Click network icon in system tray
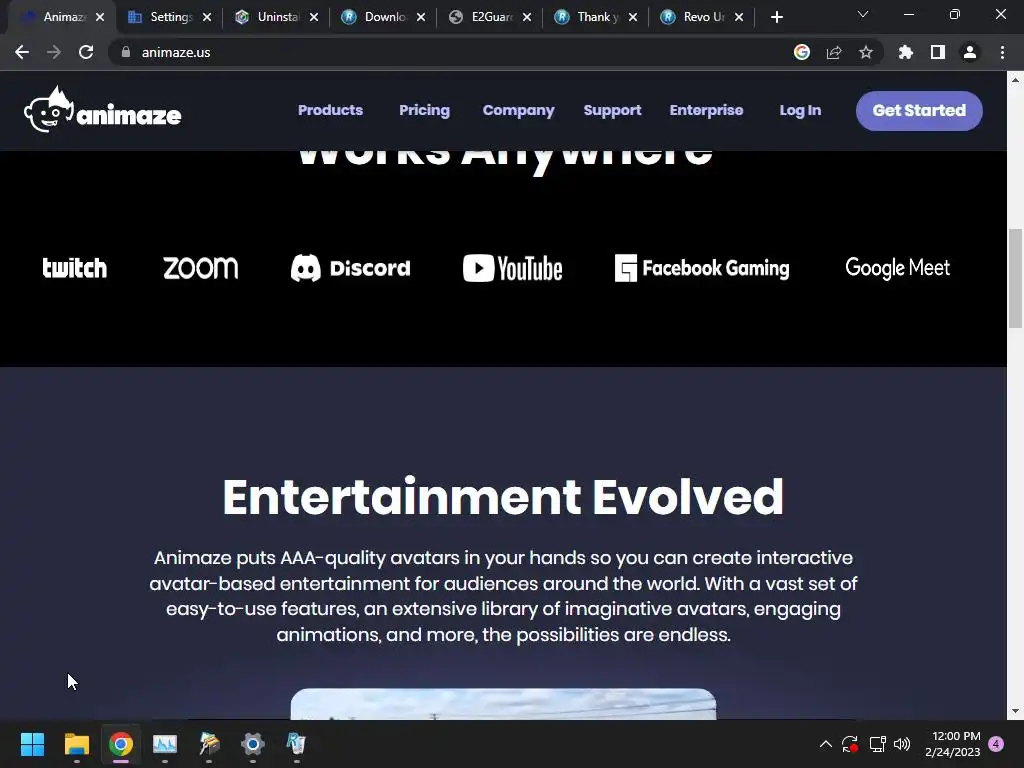The image size is (1024, 768). [877, 744]
